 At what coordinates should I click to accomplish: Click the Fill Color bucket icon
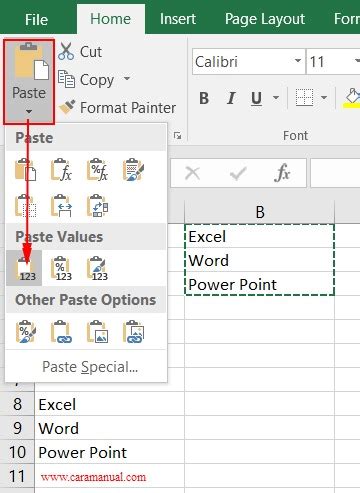pyautogui.click(x=352, y=97)
